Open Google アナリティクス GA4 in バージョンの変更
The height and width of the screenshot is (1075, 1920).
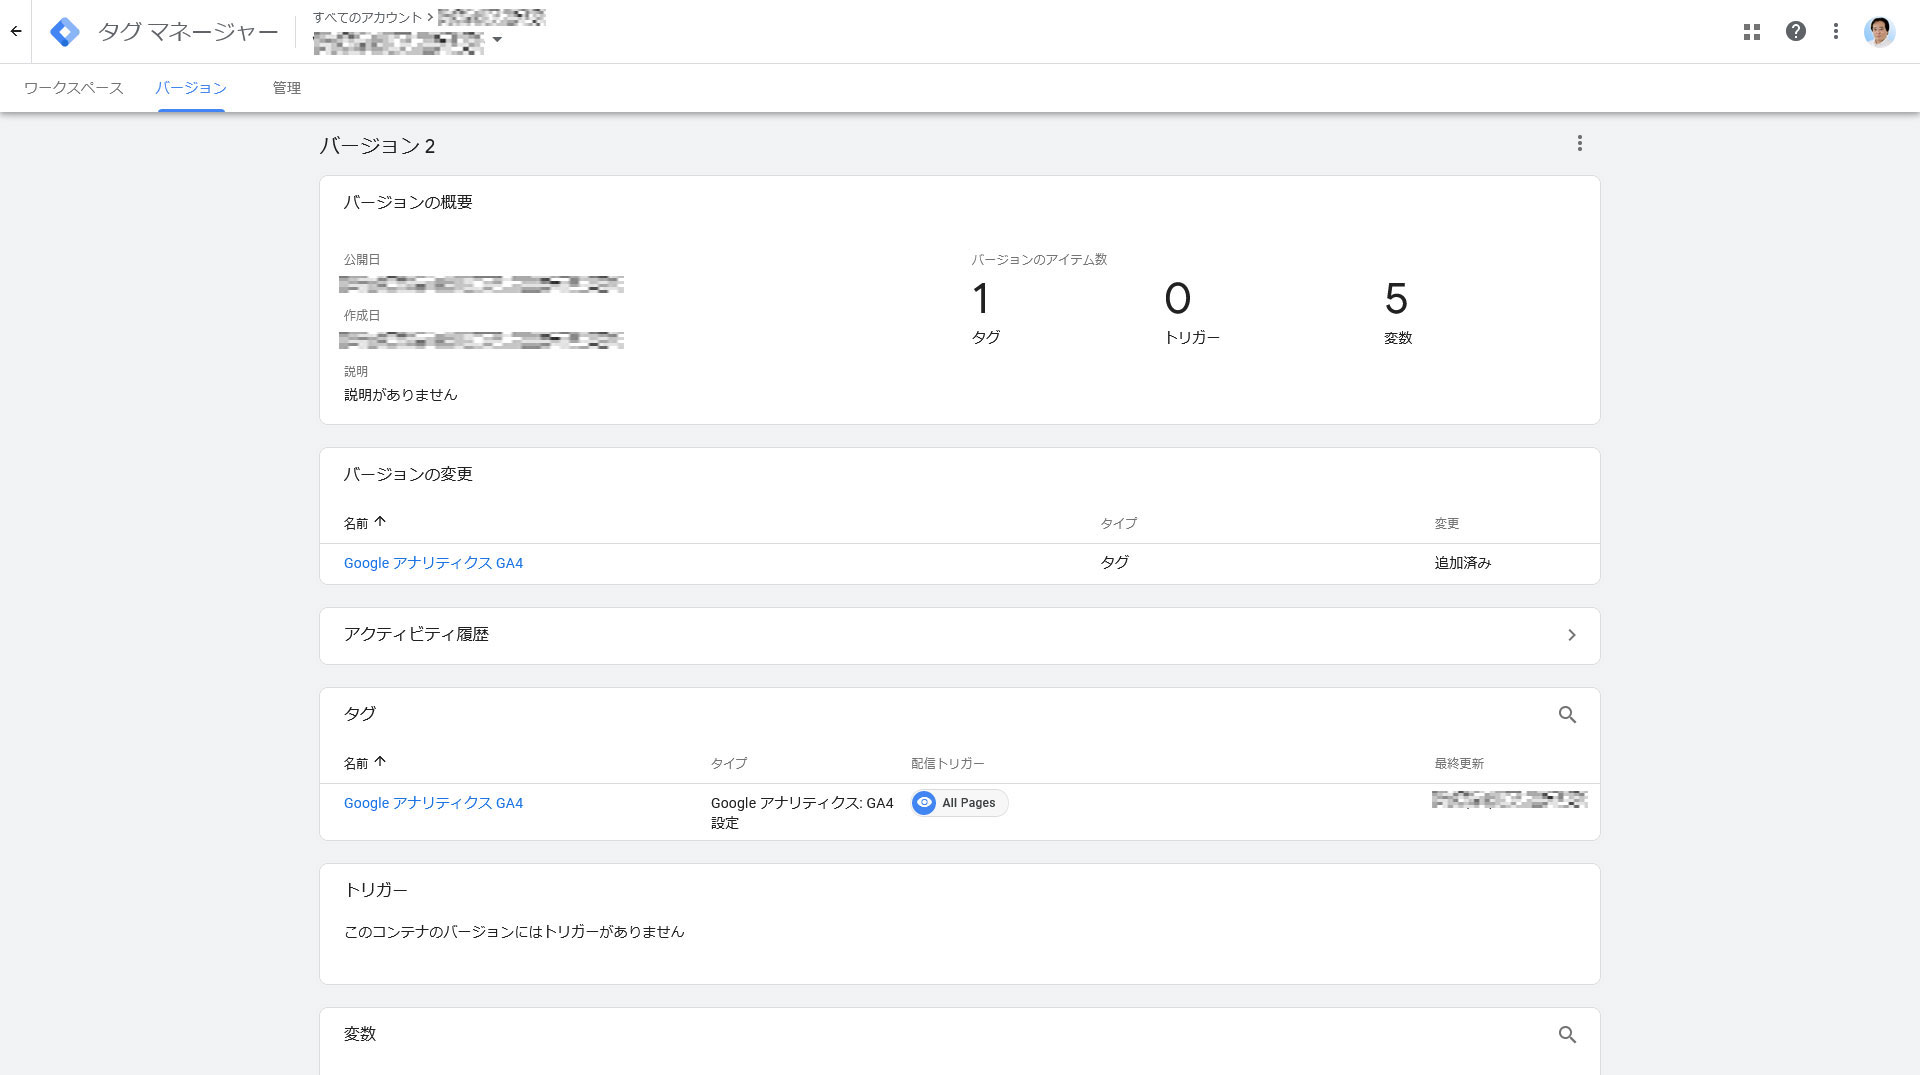pos(433,563)
